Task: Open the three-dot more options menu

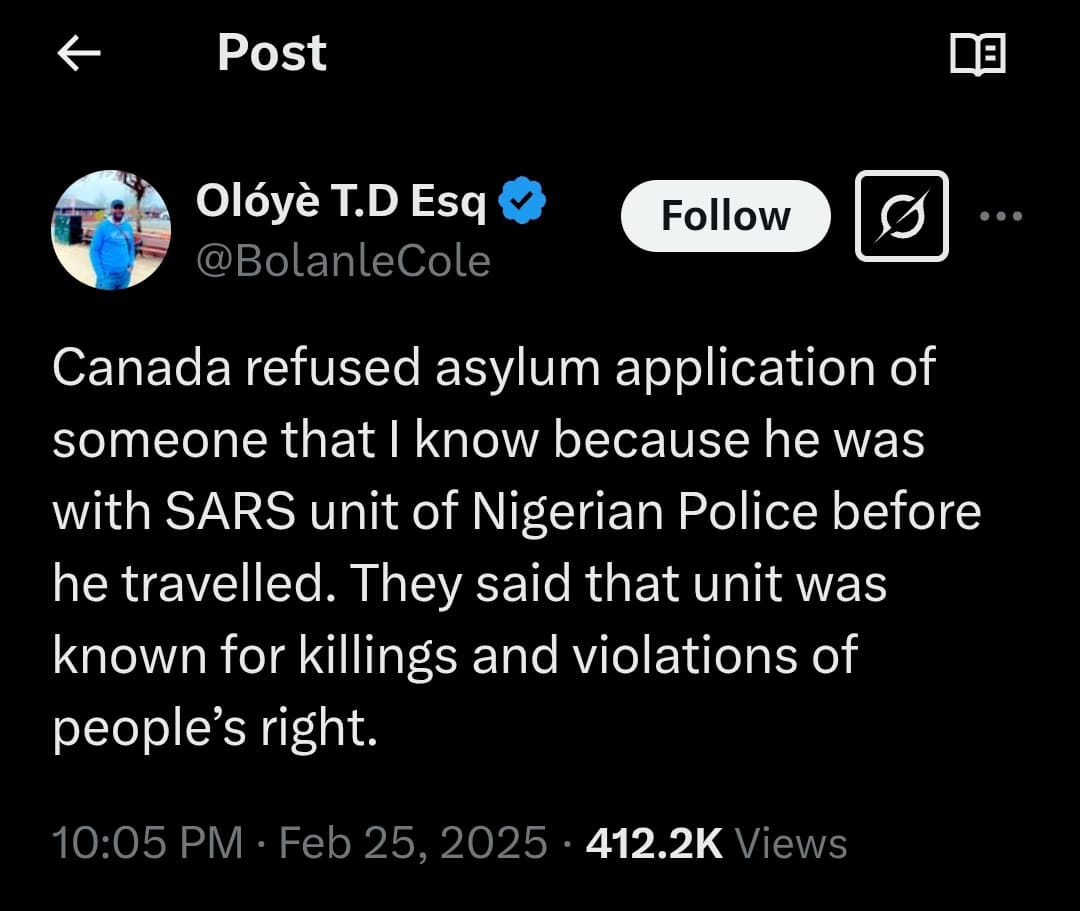Action: (x=1002, y=216)
